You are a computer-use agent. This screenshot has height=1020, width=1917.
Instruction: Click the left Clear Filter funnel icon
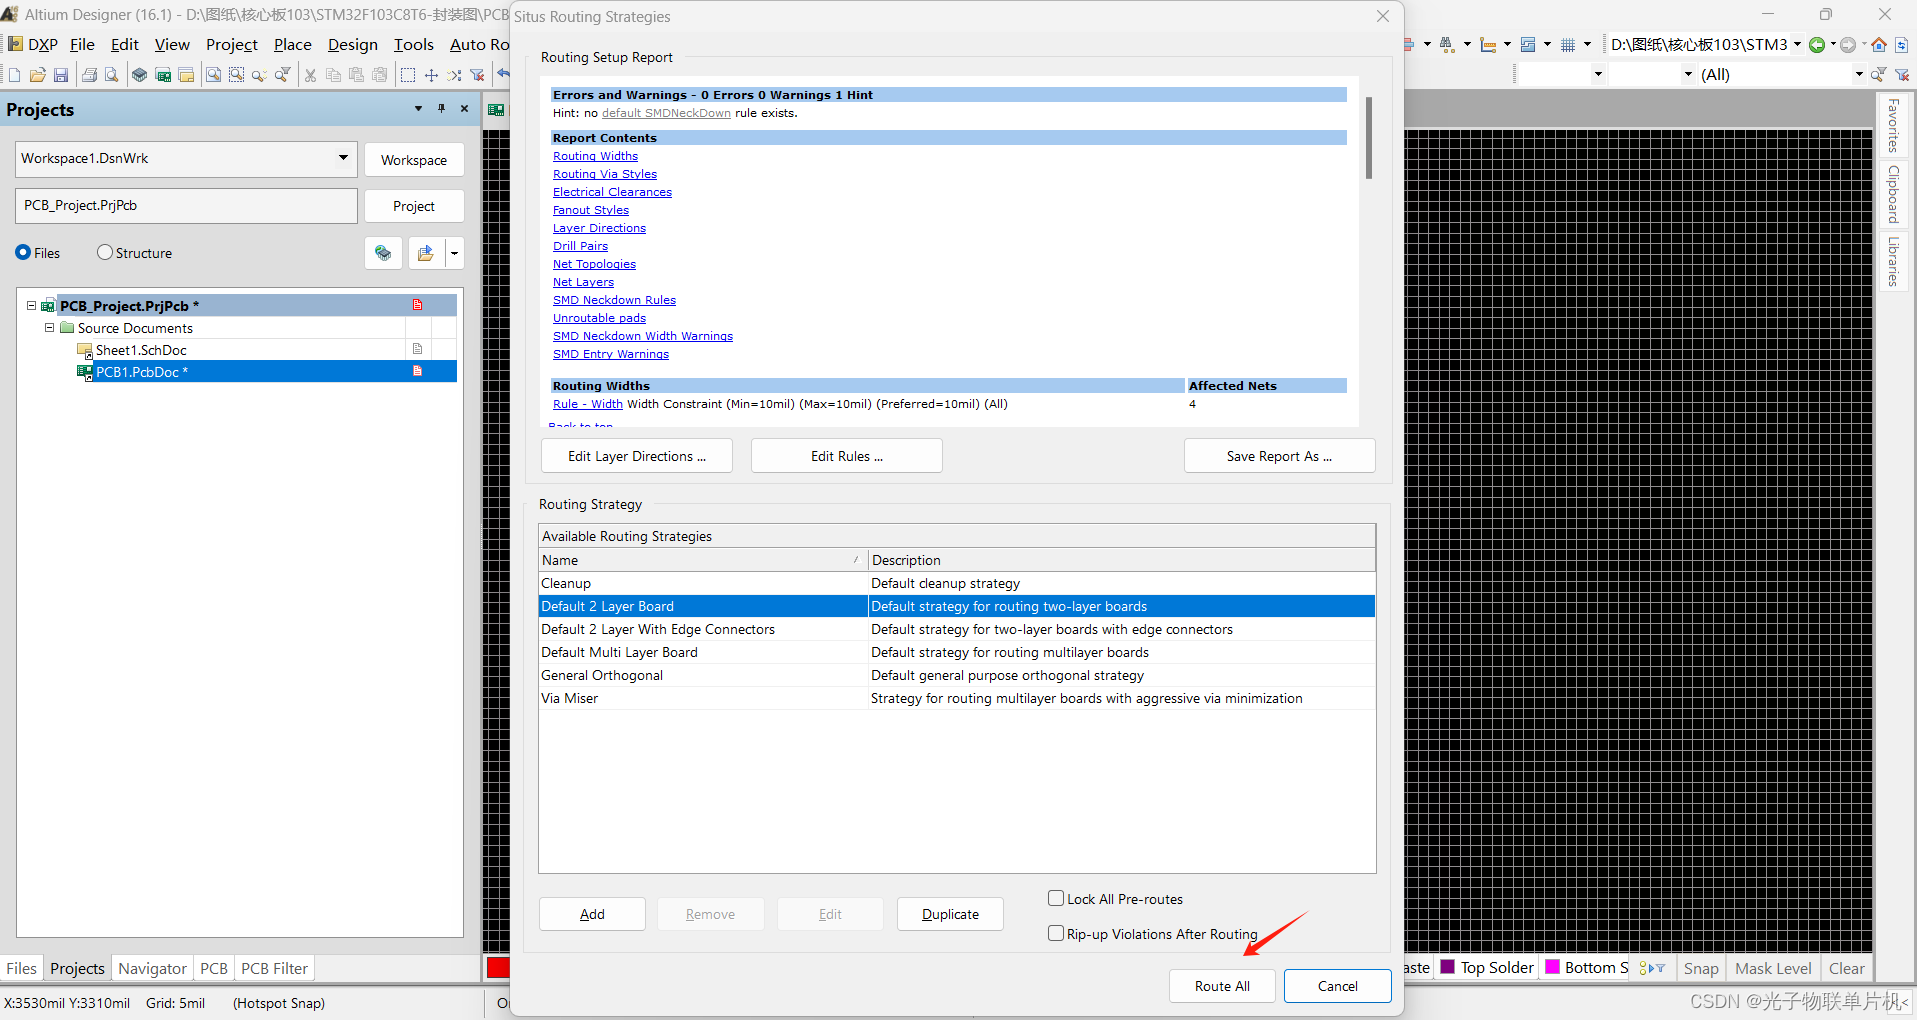(478, 75)
